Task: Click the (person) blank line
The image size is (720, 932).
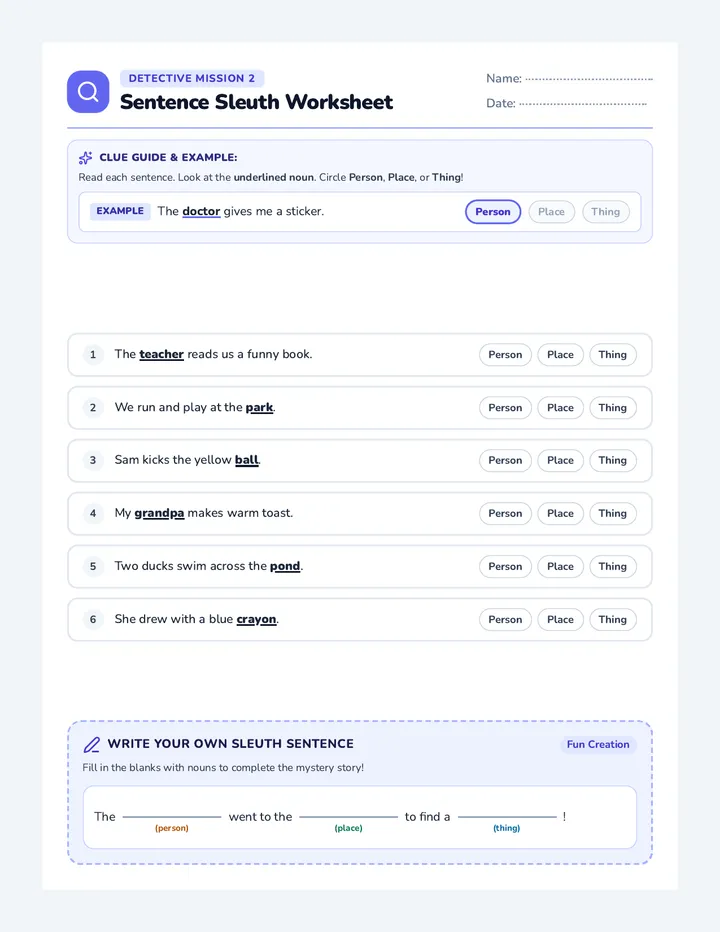Action: 172,817
